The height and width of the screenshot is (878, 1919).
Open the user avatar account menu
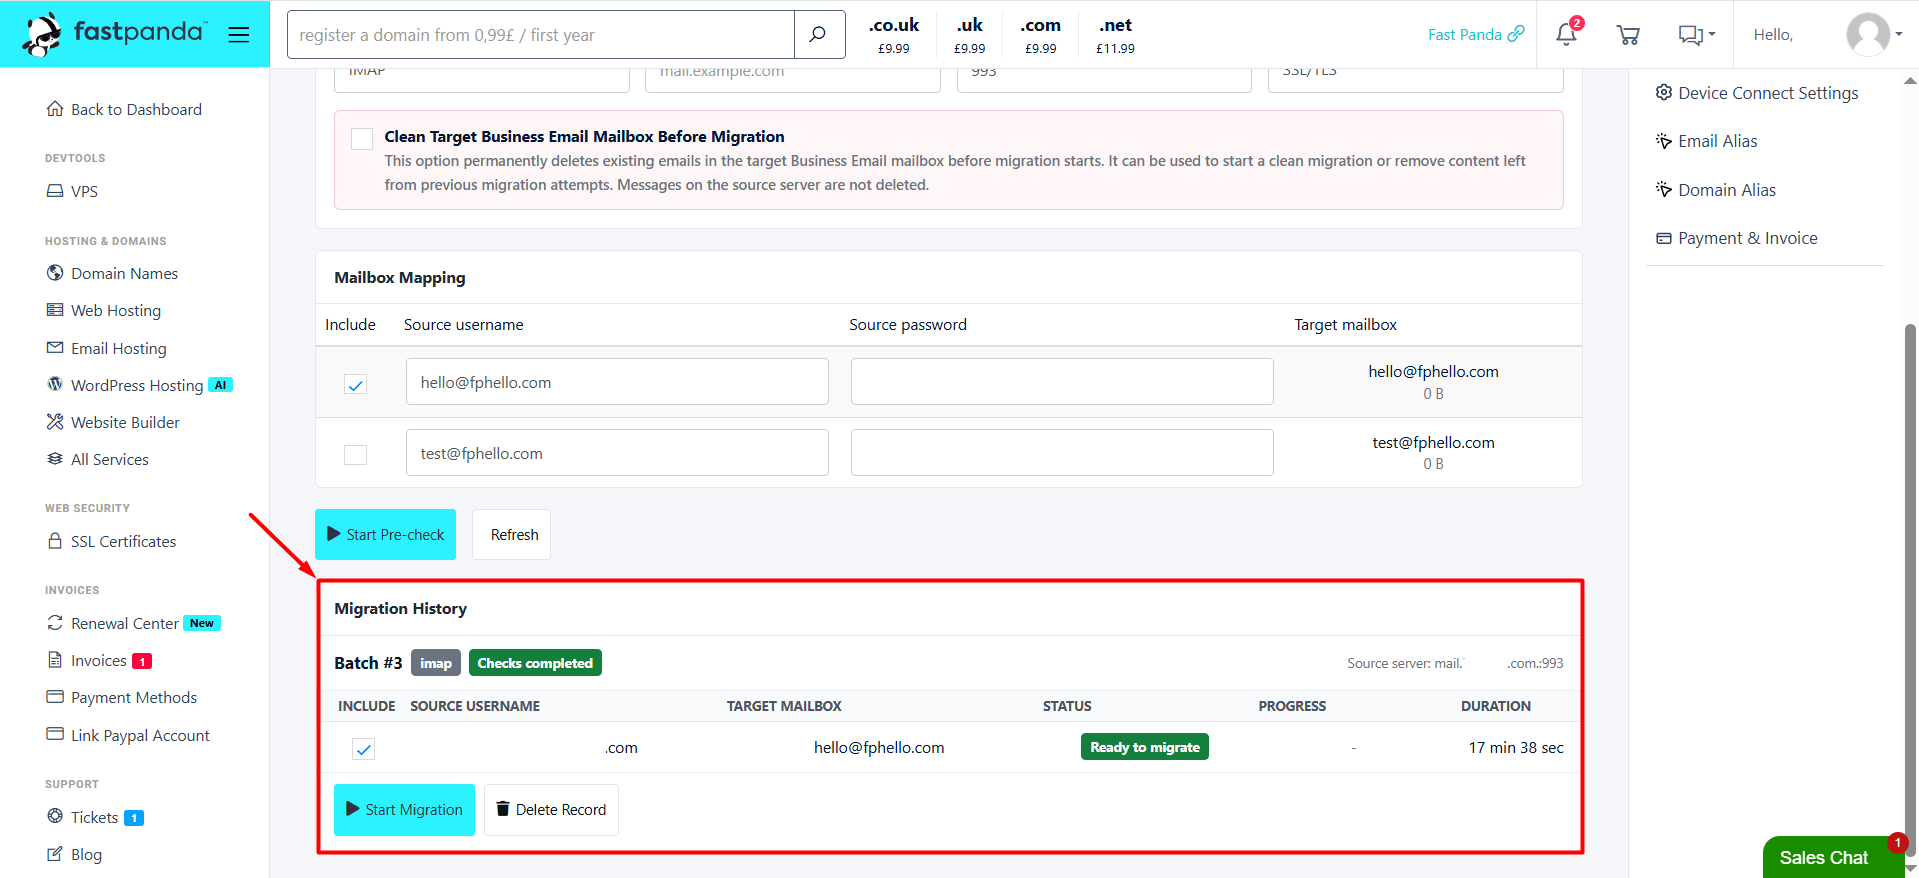coord(1873,35)
